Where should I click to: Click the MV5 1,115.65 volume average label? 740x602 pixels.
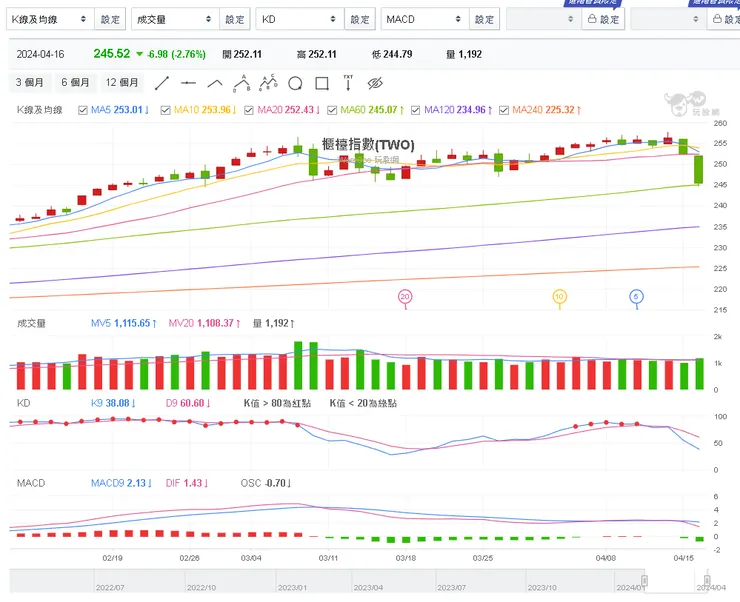(124, 324)
